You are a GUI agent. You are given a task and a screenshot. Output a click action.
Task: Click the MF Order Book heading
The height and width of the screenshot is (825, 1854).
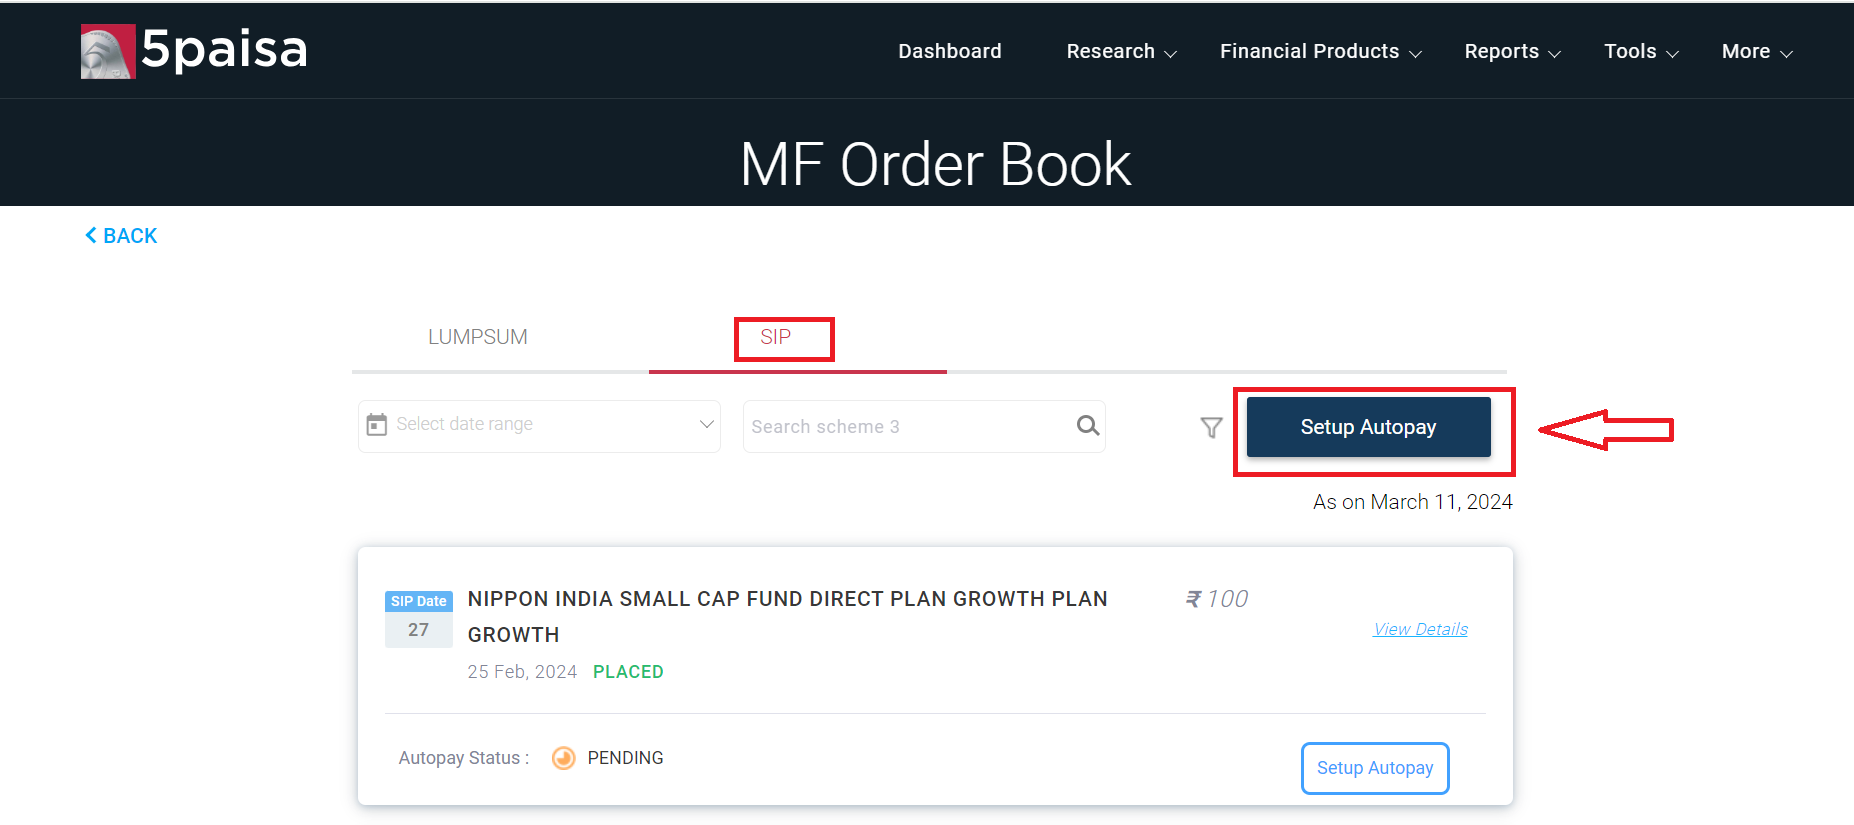935,164
